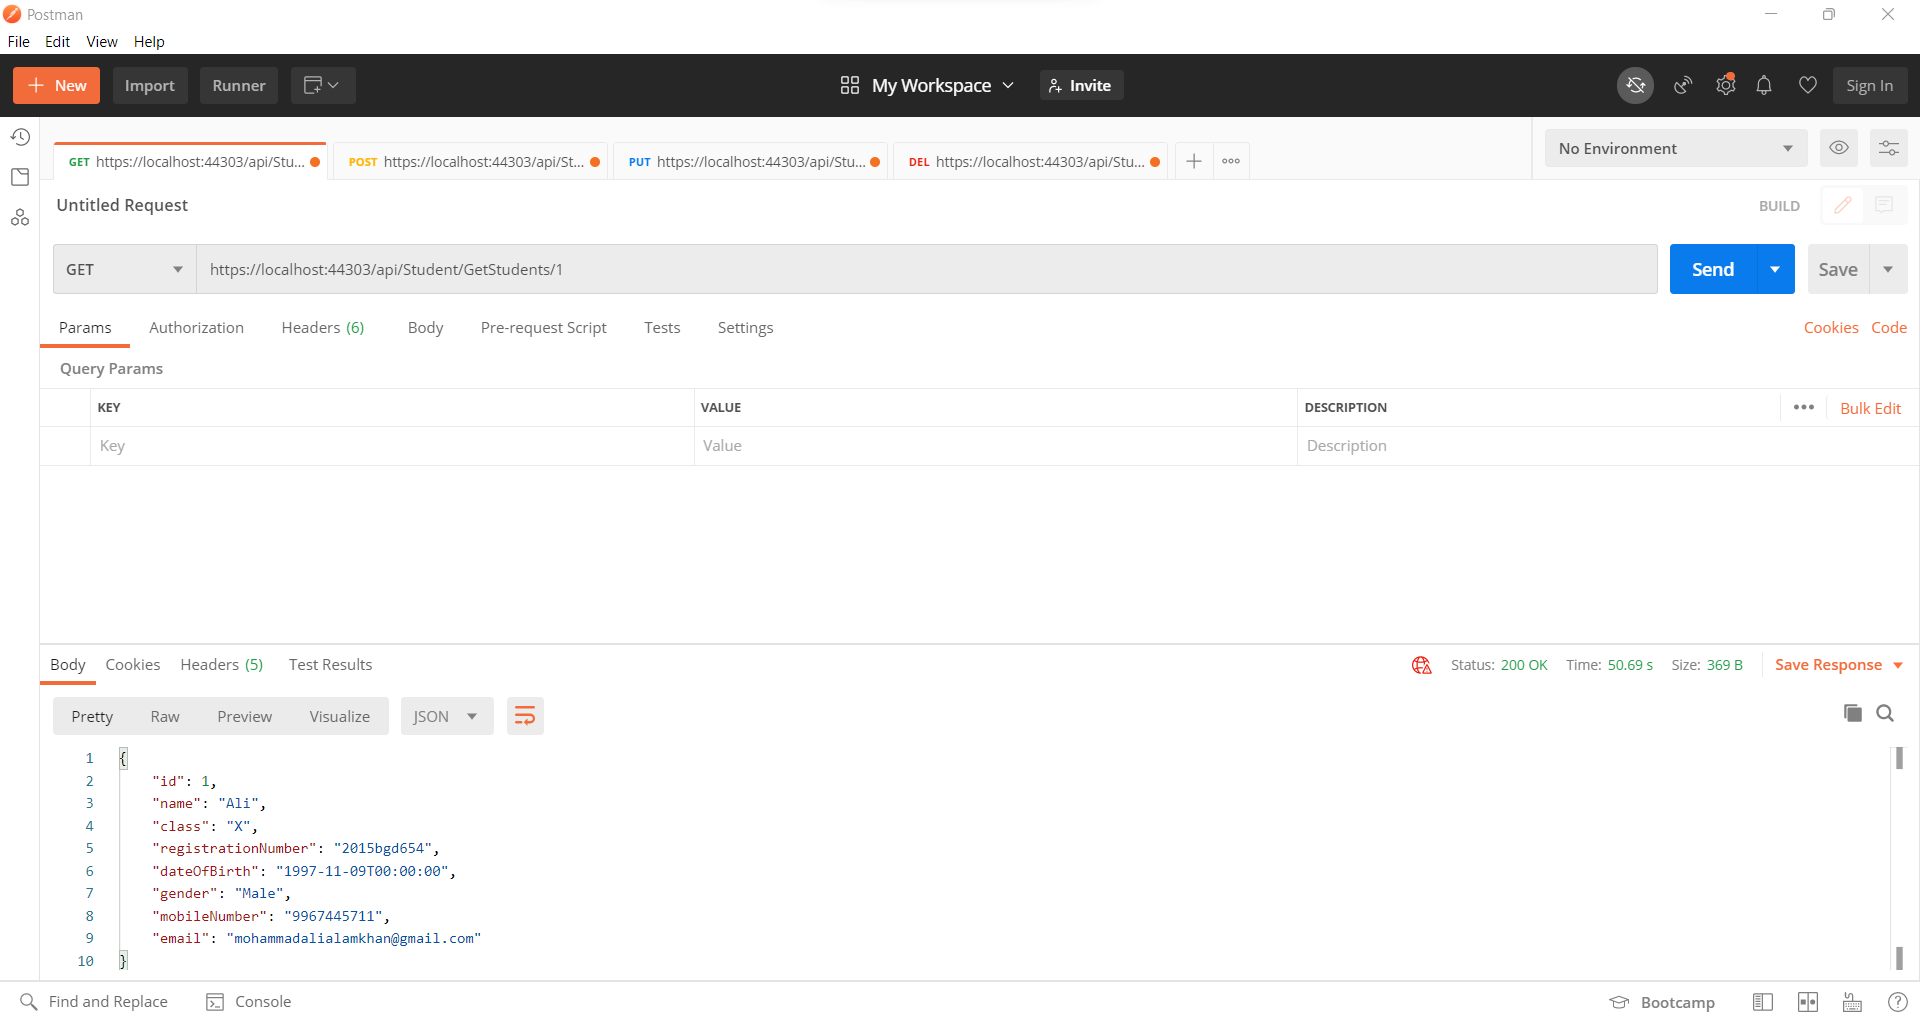Toggle the two-pane layout in the status bar
Screen dimensions: 1920x1020
click(x=1809, y=1001)
